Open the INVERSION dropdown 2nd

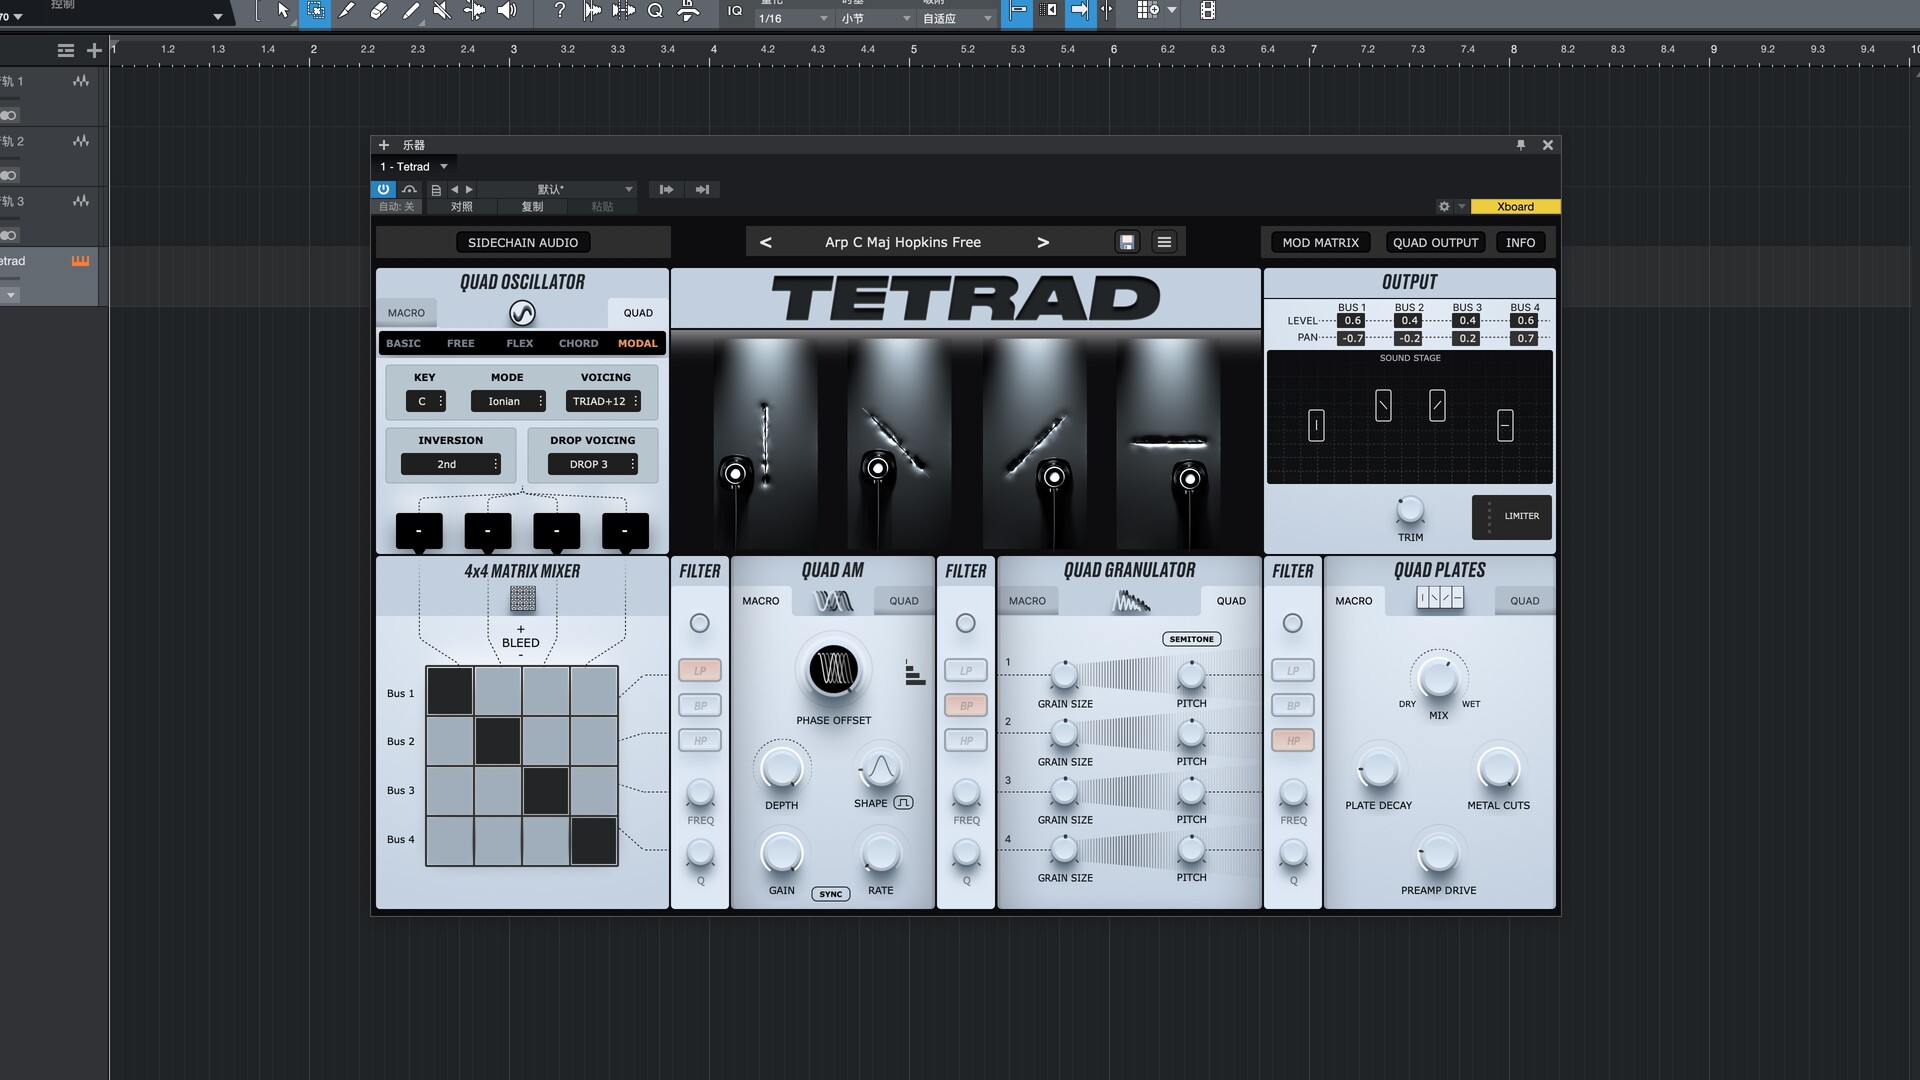tap(451, 464)
